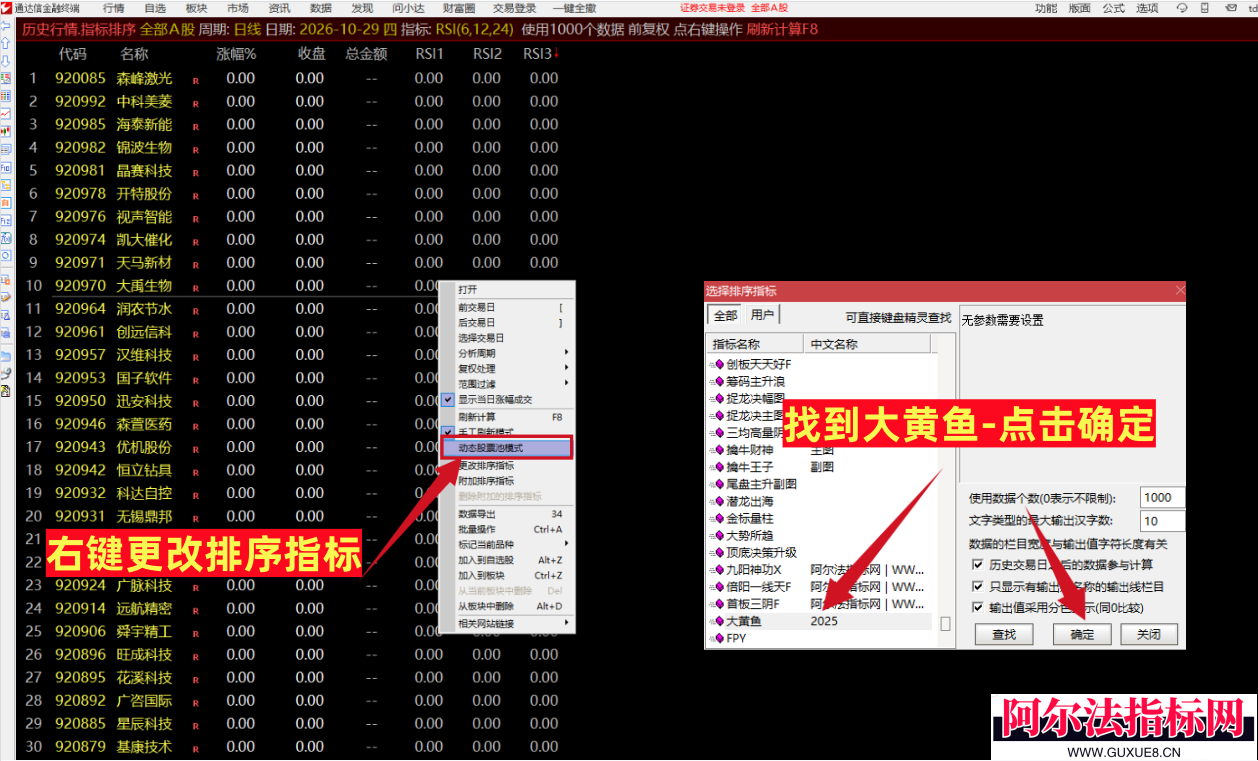Select 擒牛财神 in the indicator list
The height and width of the screenshot is (761, 1258).
(x=819, y=451)
